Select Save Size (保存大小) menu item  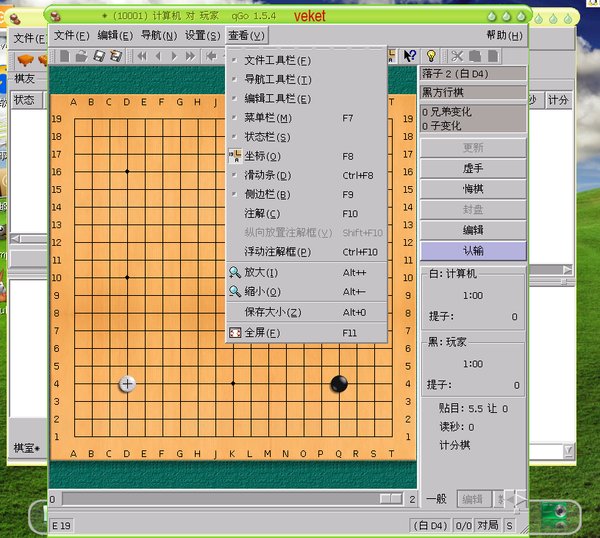click(272, 312)
